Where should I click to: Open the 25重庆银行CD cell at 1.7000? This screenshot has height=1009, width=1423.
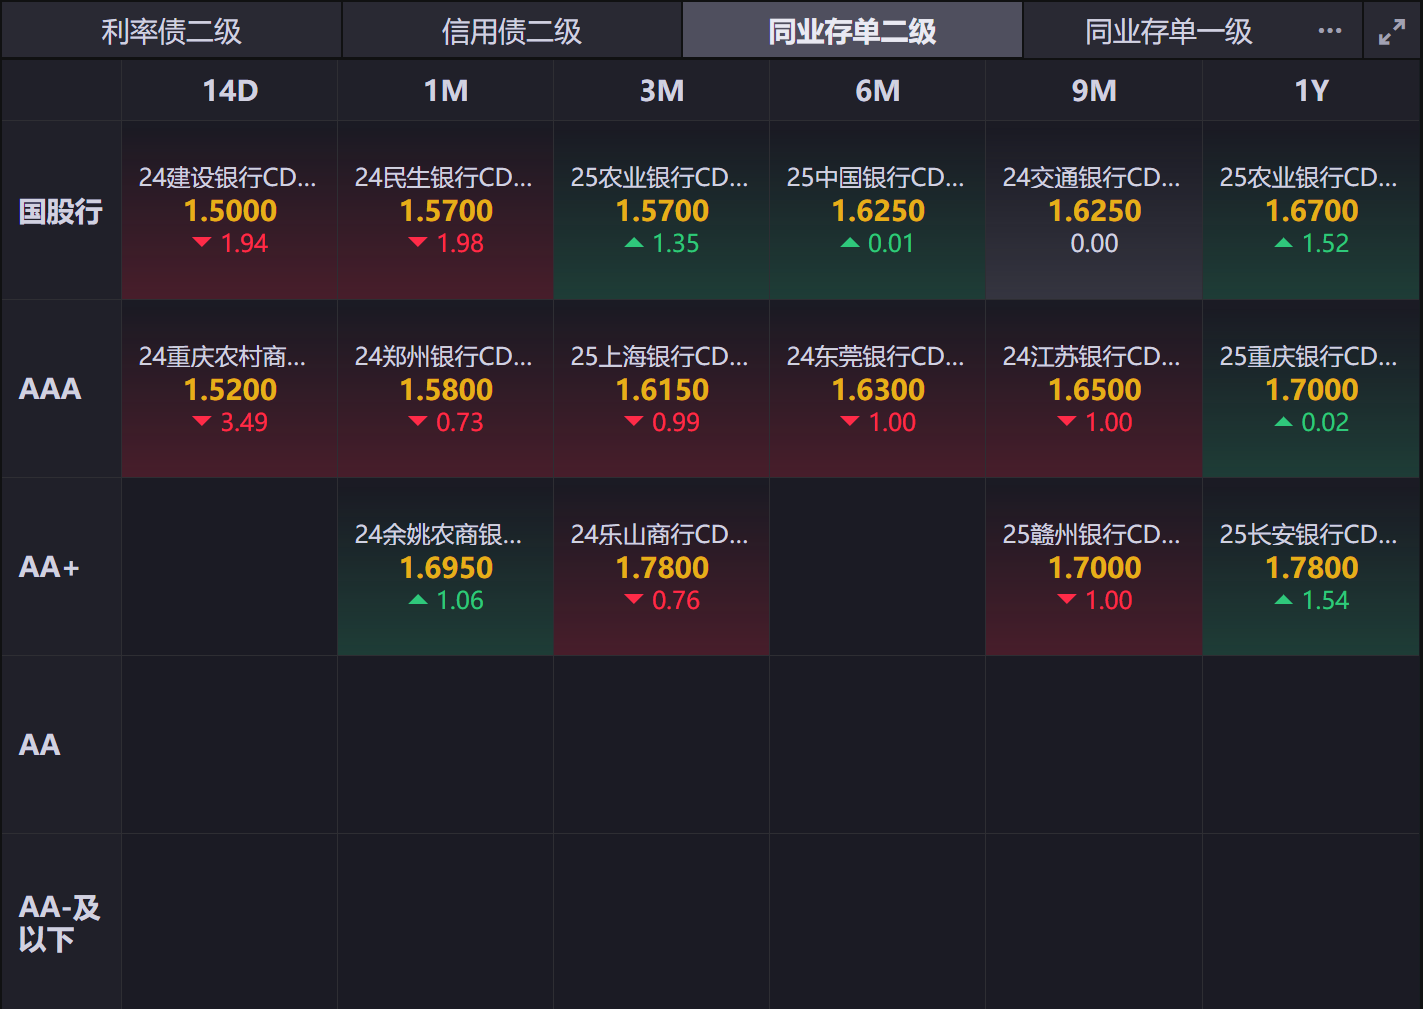click(x=1311, y=389)
